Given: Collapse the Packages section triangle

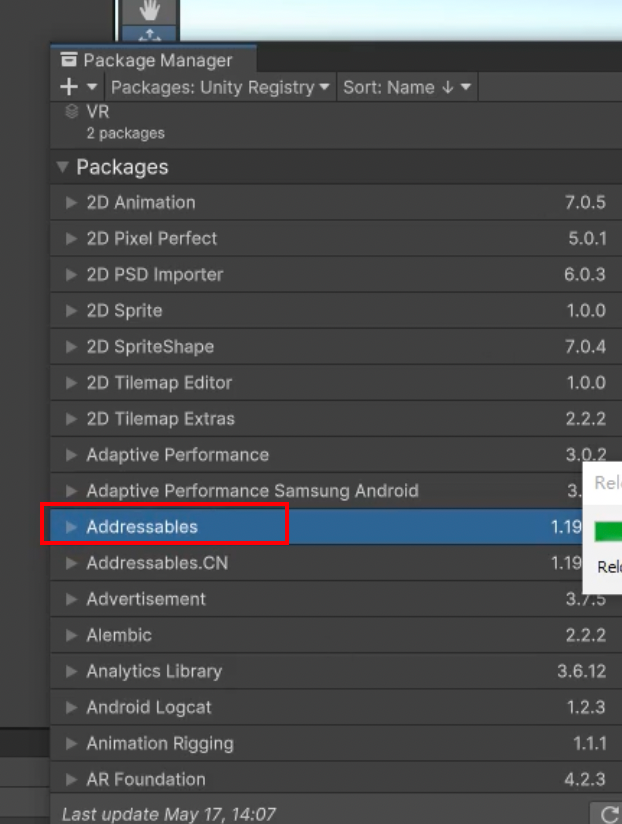Looking at the screenshot, I should pos(63,167).
